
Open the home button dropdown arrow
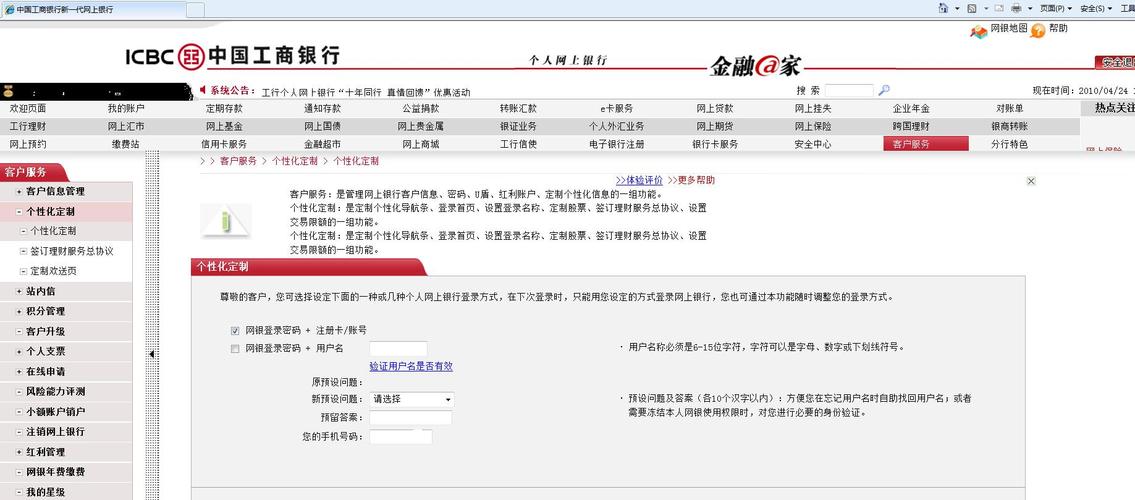click(956, 9)
